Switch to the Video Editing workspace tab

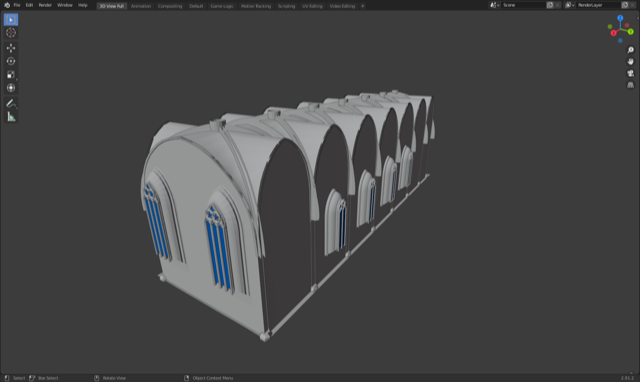342,6
